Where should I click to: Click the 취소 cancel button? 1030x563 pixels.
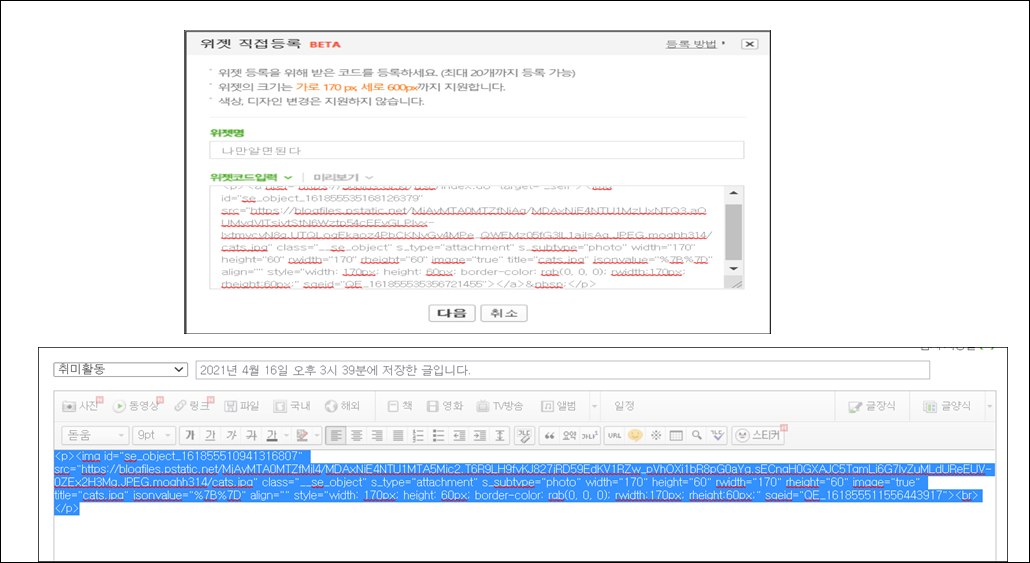tap(504, 313)
